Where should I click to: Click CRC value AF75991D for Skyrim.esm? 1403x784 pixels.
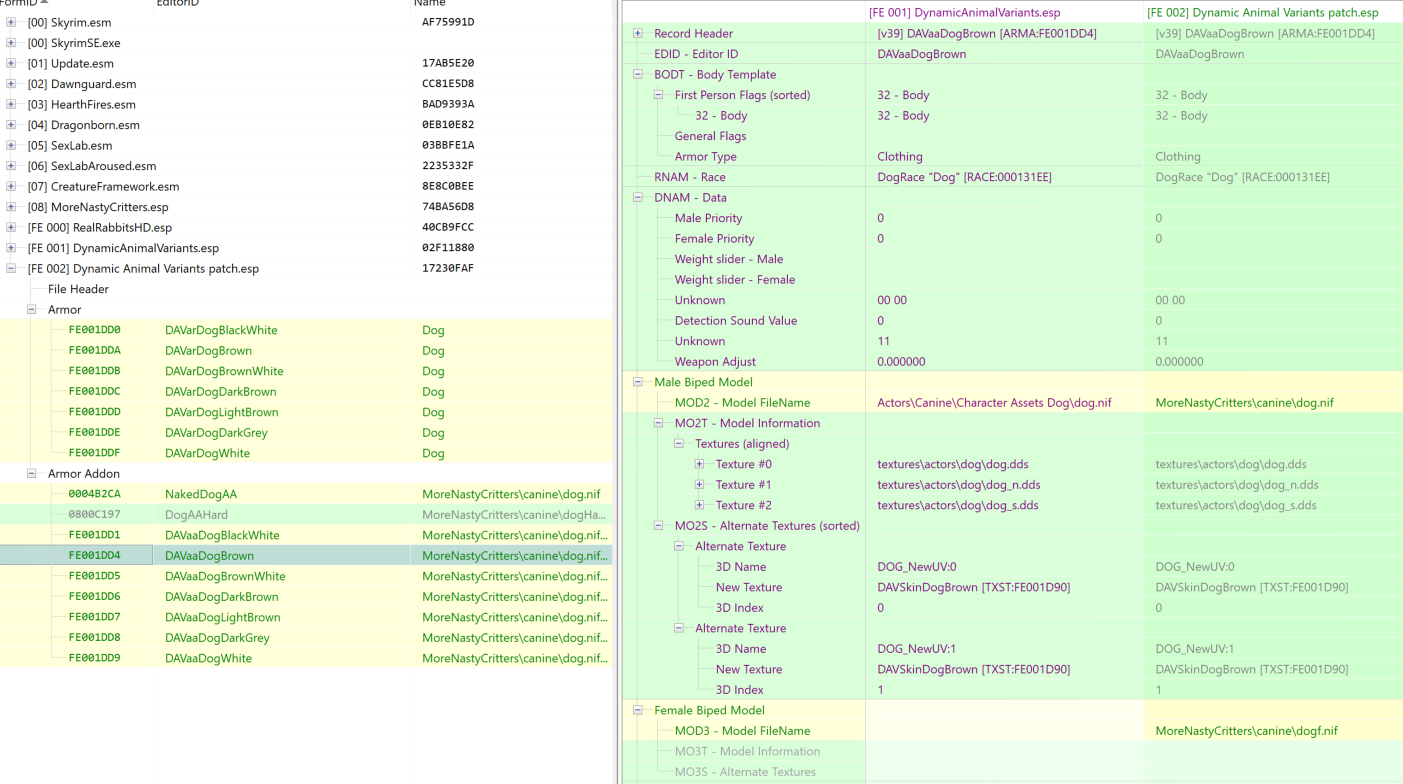coord(448,22)
